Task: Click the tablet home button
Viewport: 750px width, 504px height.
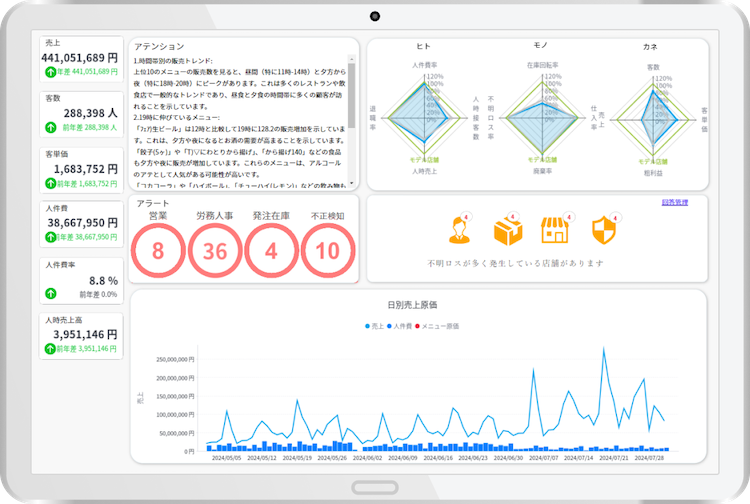Action: tap(375, 488)
